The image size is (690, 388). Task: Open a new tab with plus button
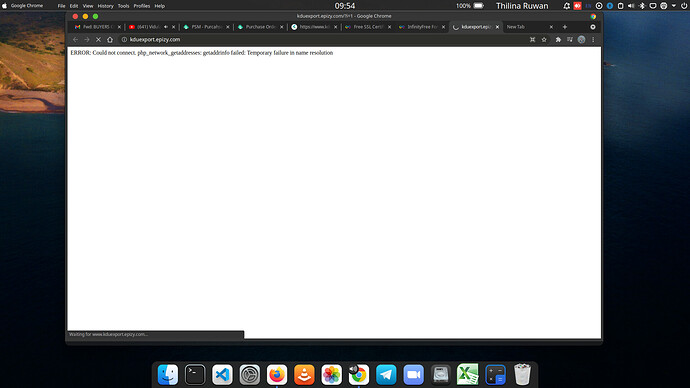pyautogui.click(x=565, y=27)
